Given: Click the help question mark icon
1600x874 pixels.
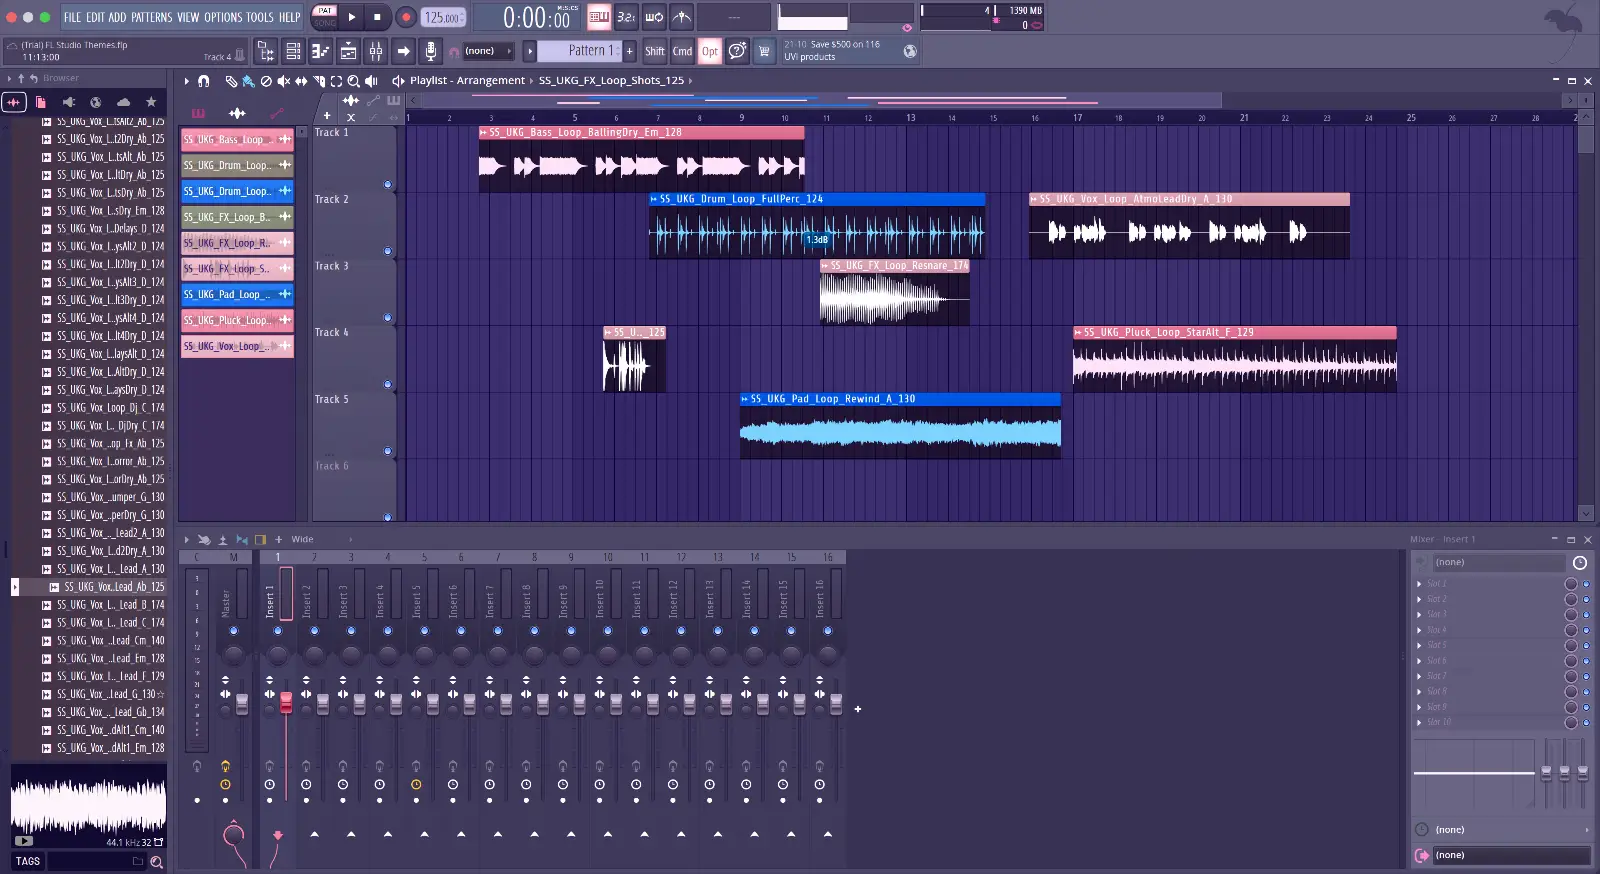Looking at the screenshot, I should point(737,51).
